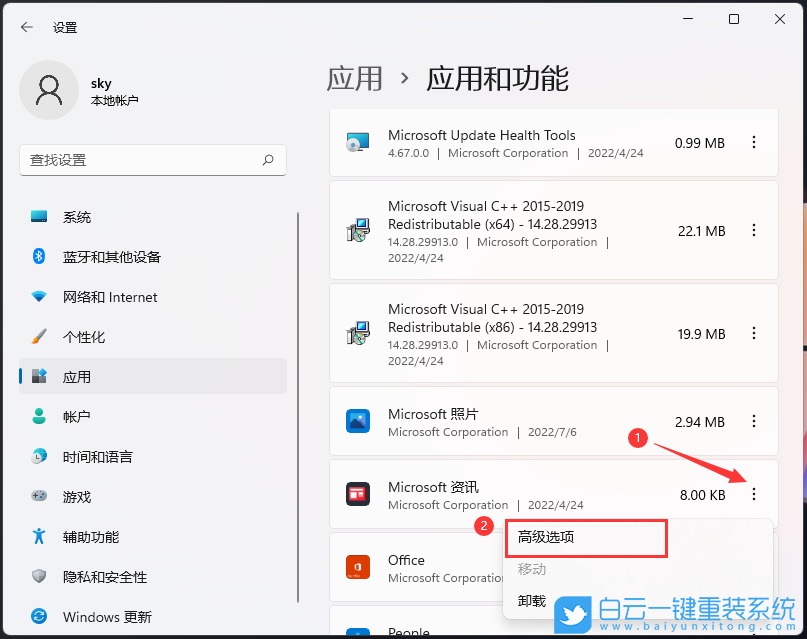Open the three-dot menu for Microsoft 照片
The width and height of the screenshot is (807, 639).
(753, 422)
